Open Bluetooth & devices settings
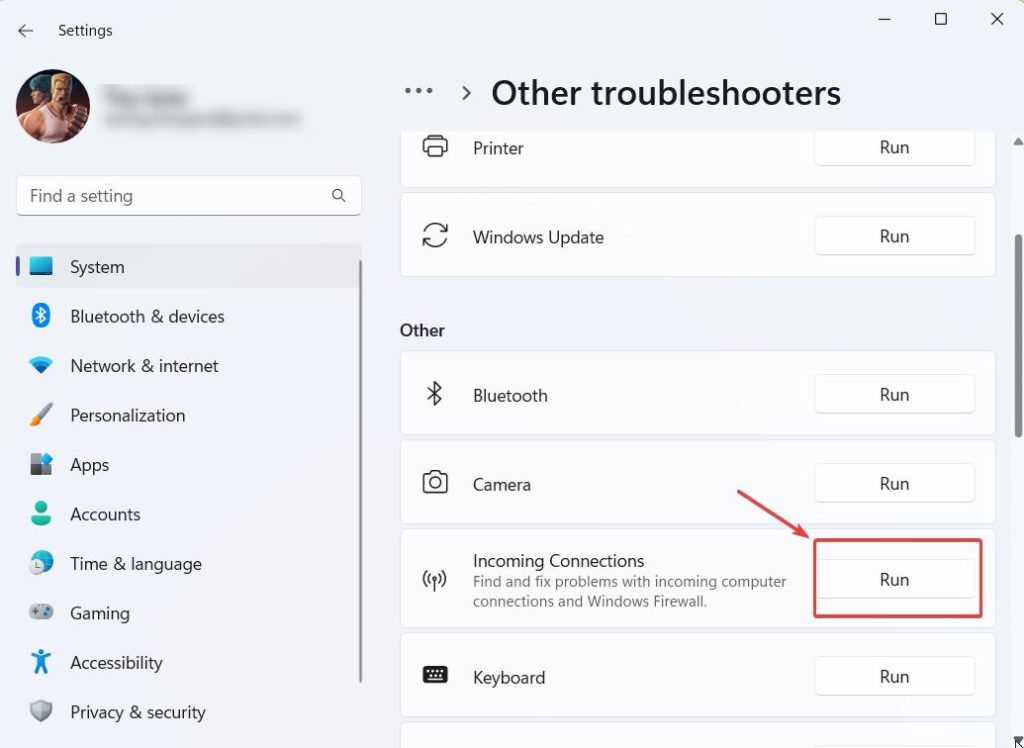This screenshot has height=748, width=1024. tap(189, 316)
